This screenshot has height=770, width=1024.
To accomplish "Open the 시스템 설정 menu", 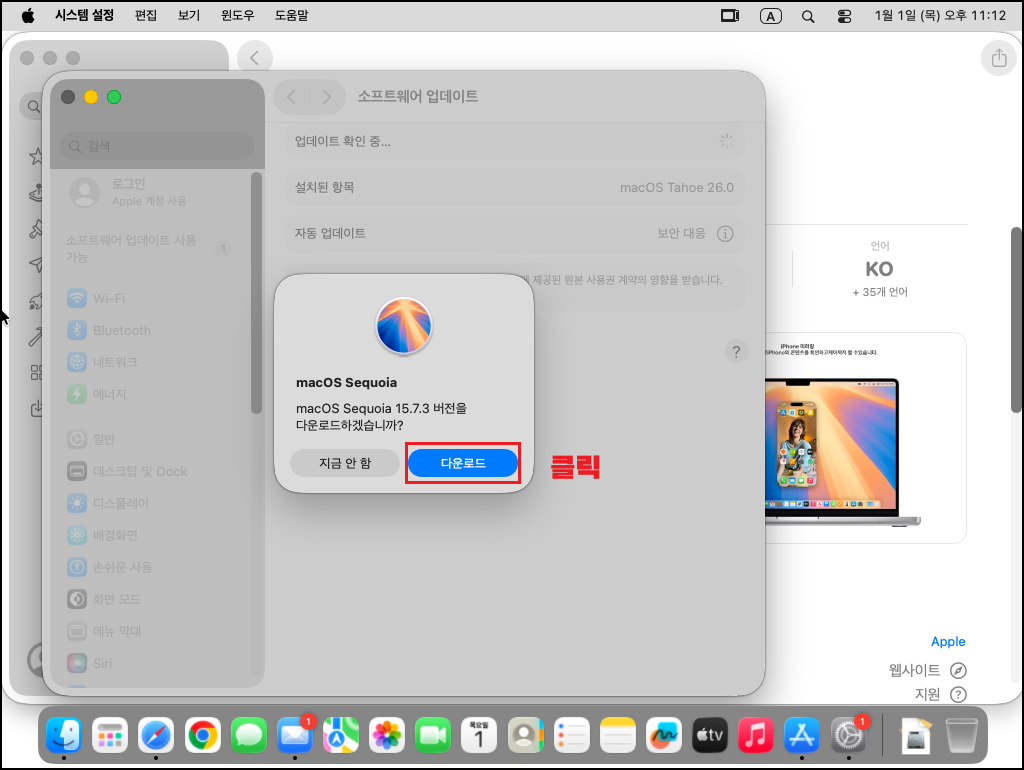I will pyautogui.click(x=84, y=15).
